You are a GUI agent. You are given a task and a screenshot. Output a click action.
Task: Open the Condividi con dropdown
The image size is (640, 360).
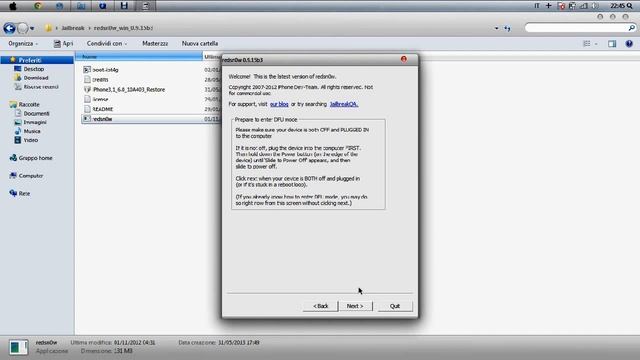(x=107, y=43)
